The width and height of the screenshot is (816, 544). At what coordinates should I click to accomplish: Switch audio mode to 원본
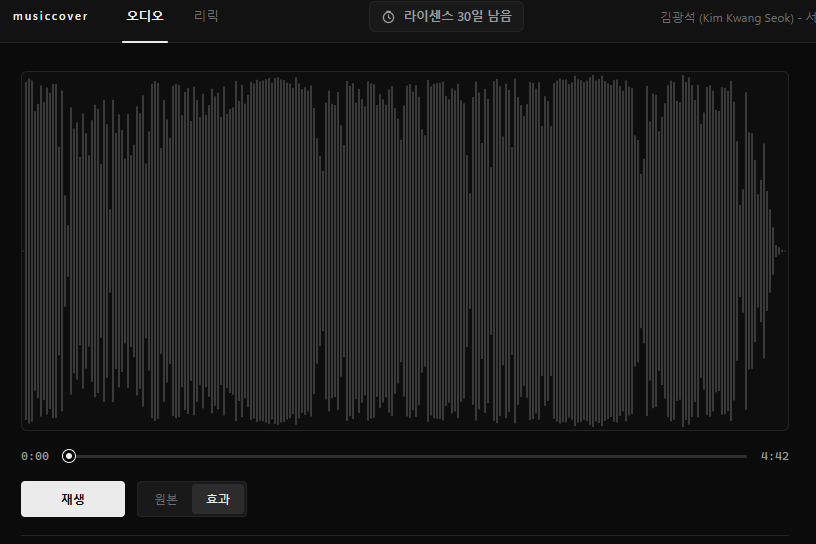[166, 499]
